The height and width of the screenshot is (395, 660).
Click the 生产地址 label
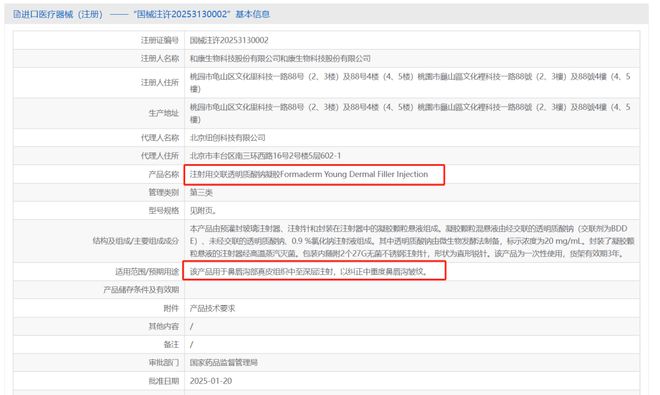[164, 113]
